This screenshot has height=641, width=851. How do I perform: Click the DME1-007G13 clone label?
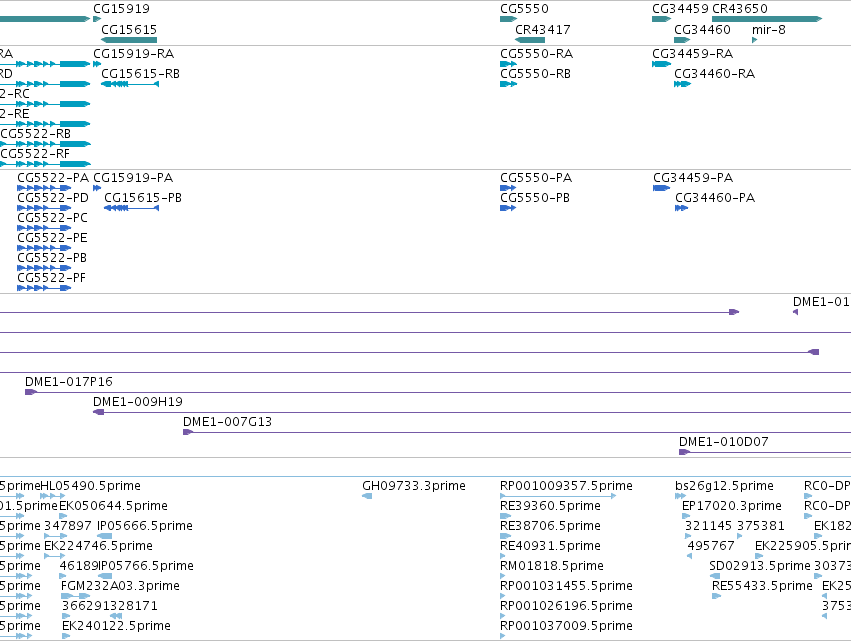pyautogui.click(x=227, y=422)
